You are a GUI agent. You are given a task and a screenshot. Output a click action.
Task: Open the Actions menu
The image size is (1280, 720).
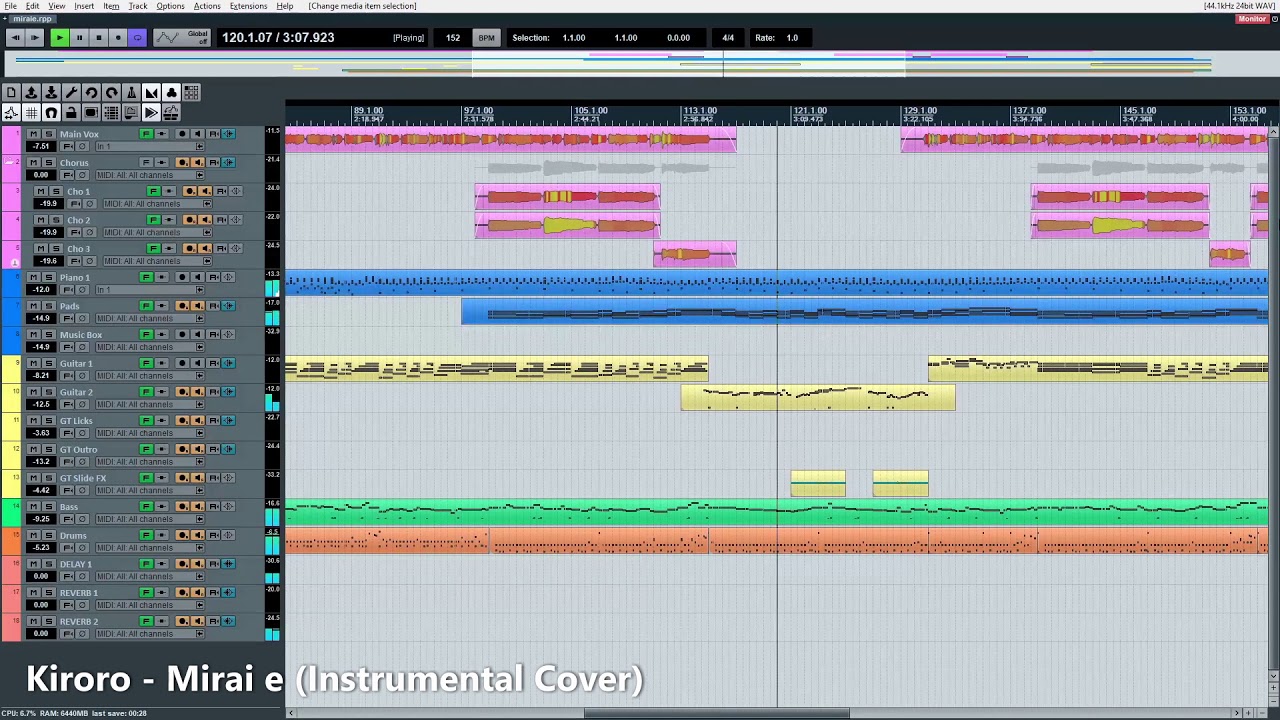pos(207,6)
